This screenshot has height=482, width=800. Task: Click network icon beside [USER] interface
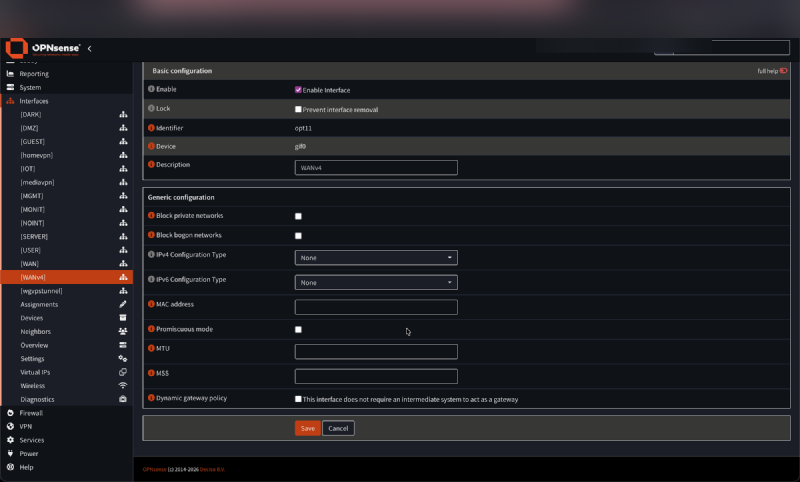(123, 250)
